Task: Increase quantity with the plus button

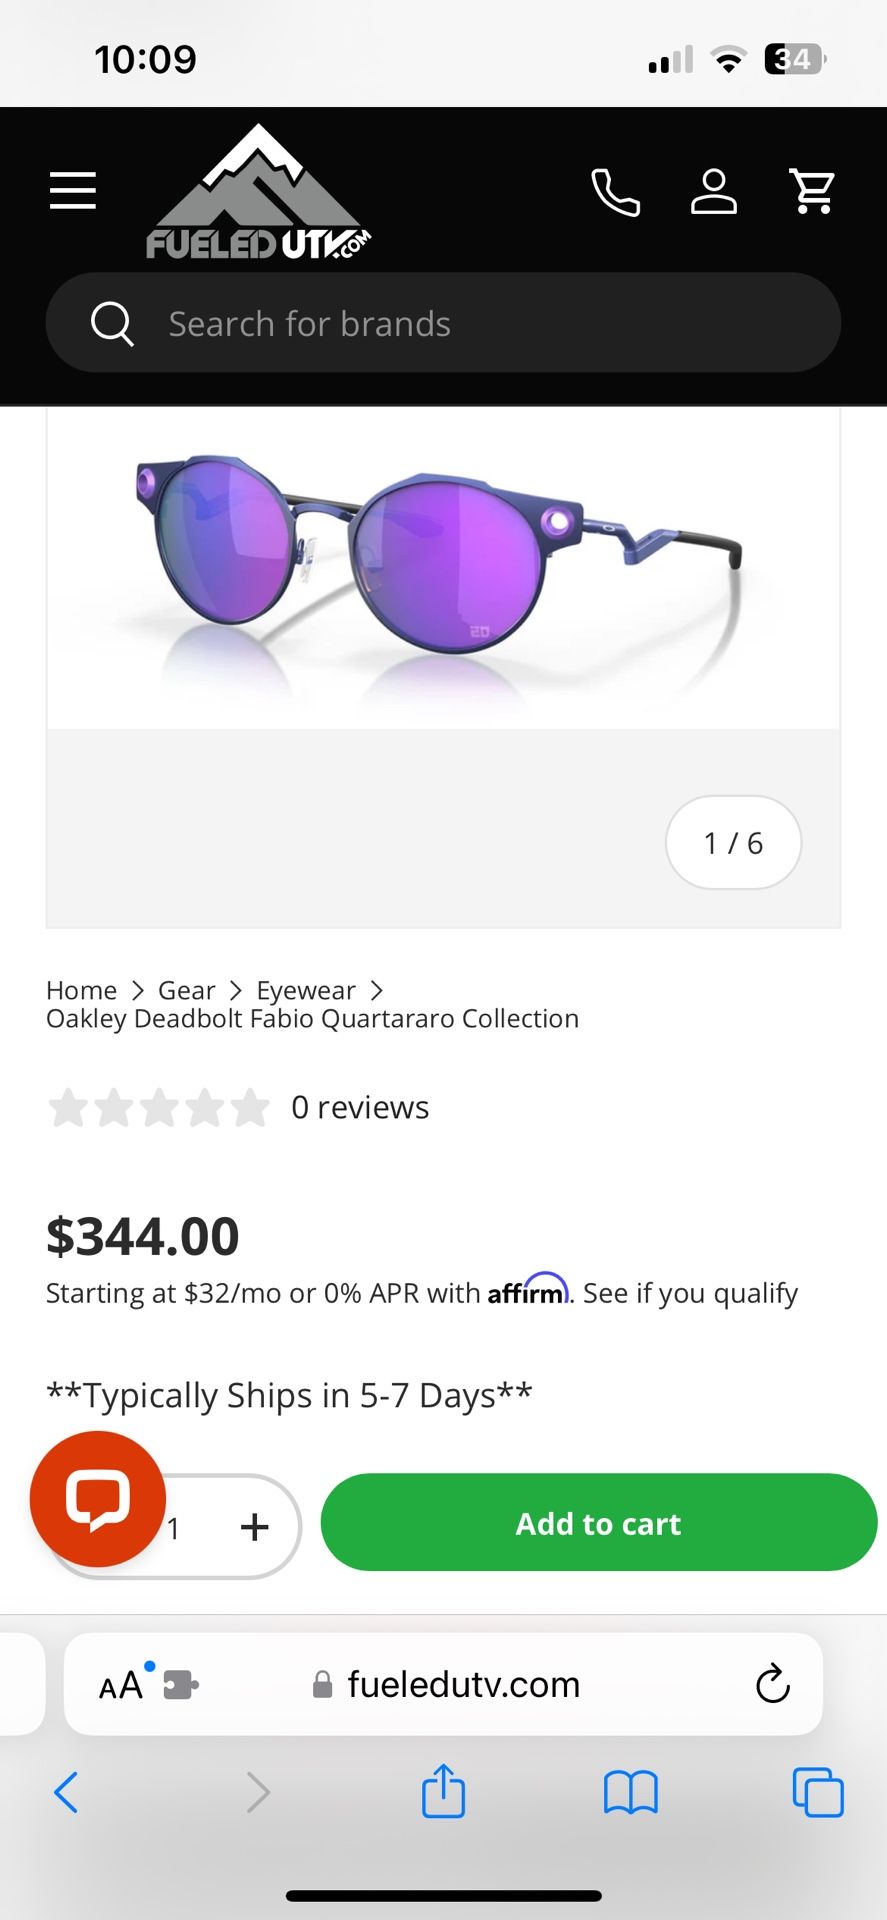Action: [x=255, y=1526]
